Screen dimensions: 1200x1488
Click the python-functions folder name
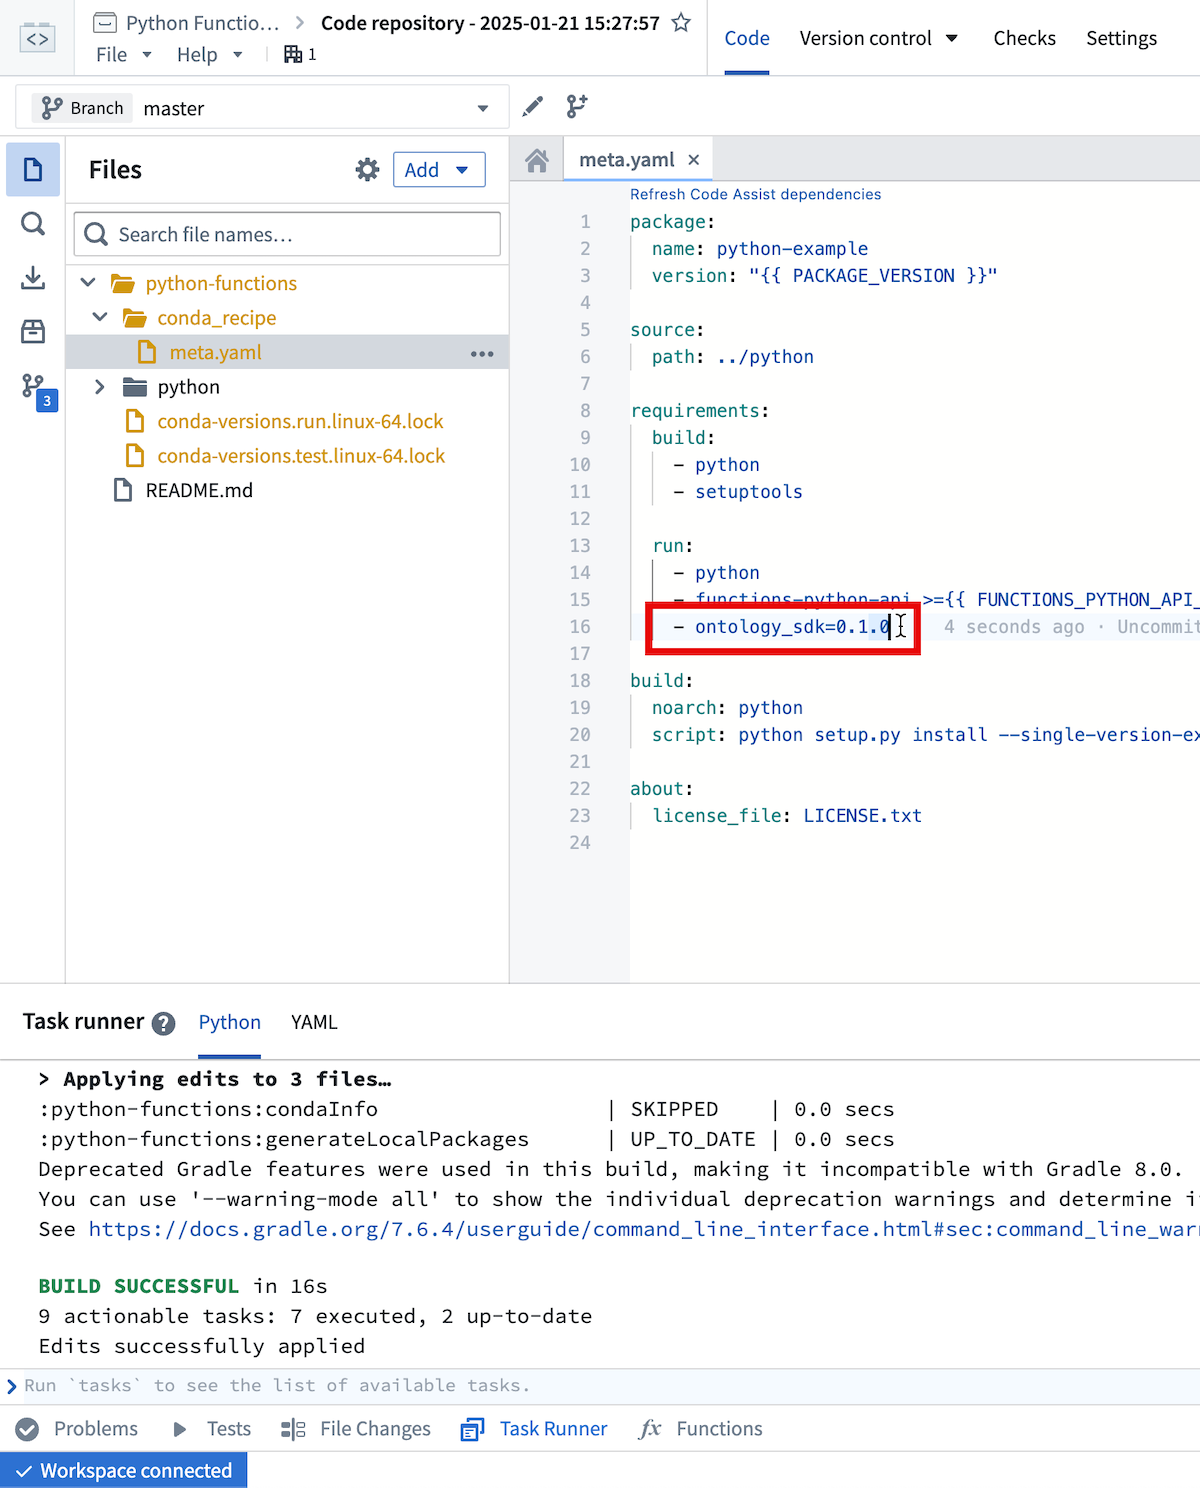pyautogui.click(x=221, y=283)
